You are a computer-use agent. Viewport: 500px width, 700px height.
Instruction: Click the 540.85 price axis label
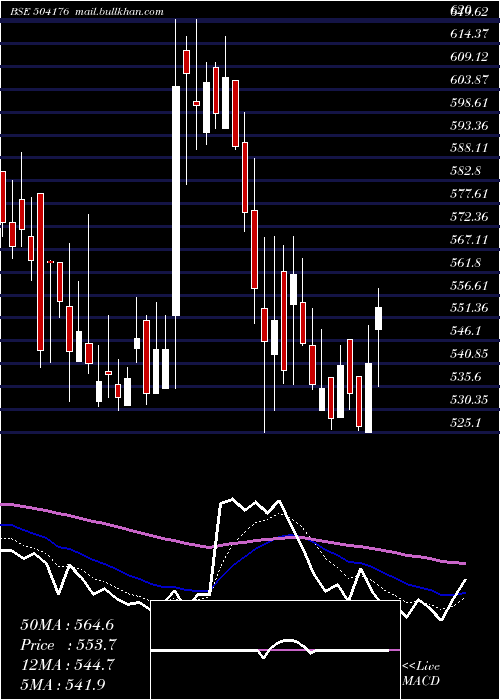(x=469, y=354)
